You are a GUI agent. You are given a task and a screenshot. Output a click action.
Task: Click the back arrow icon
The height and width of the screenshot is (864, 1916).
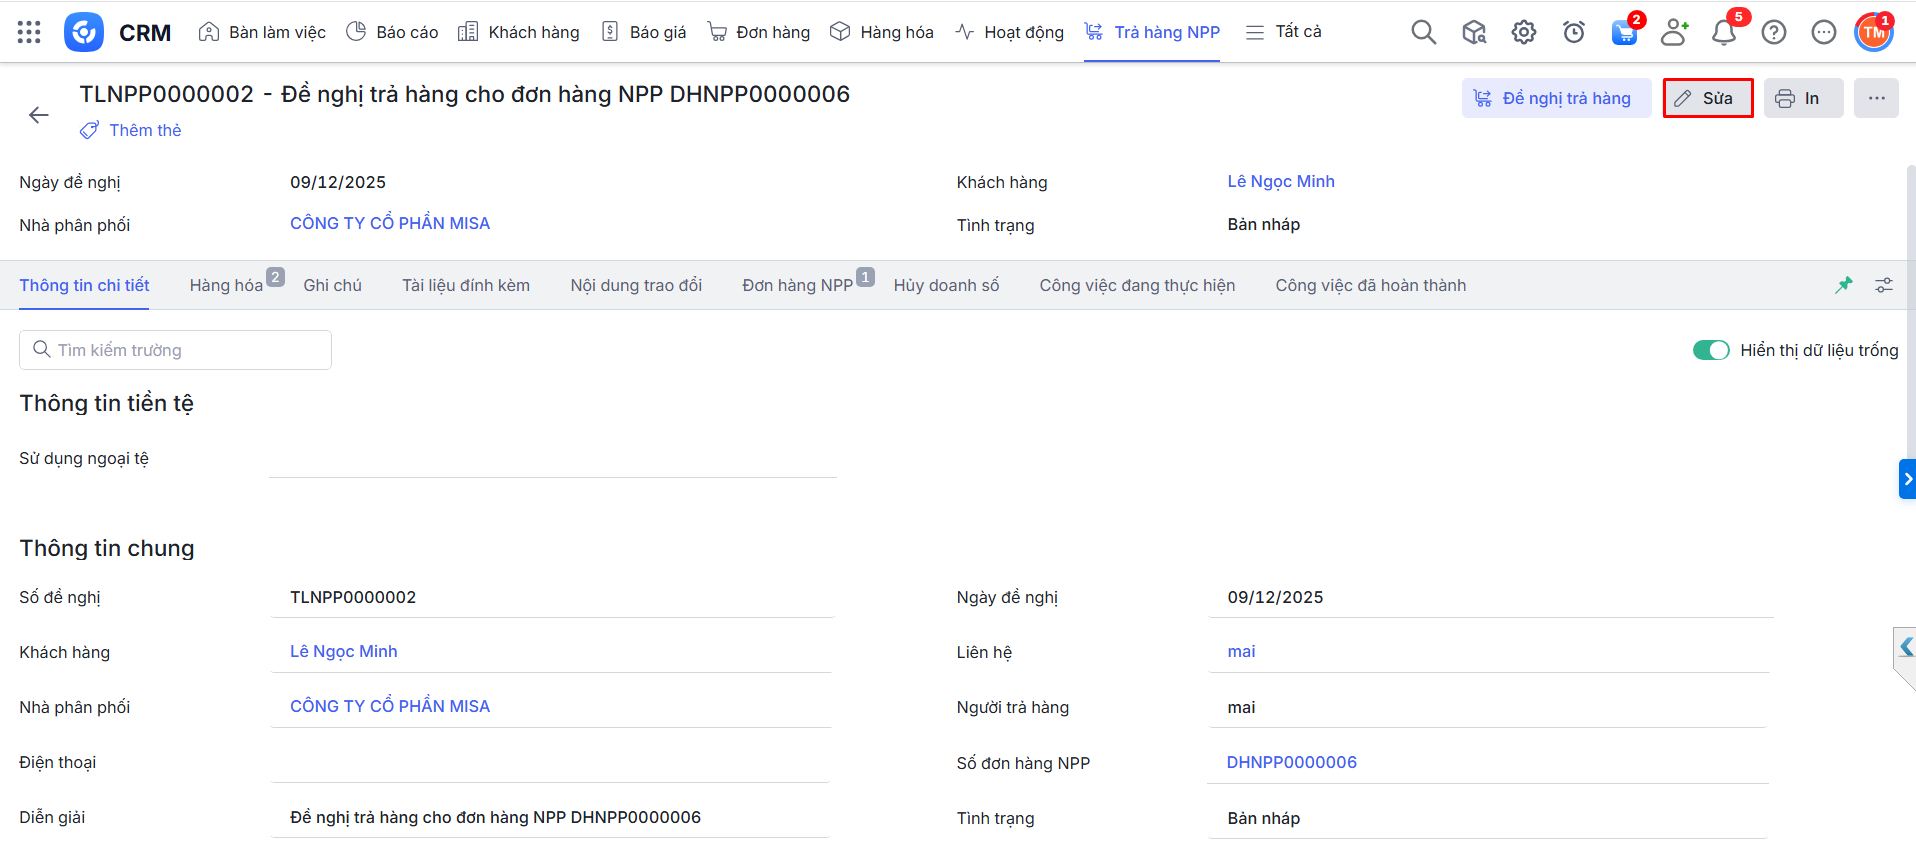point(39,115)
